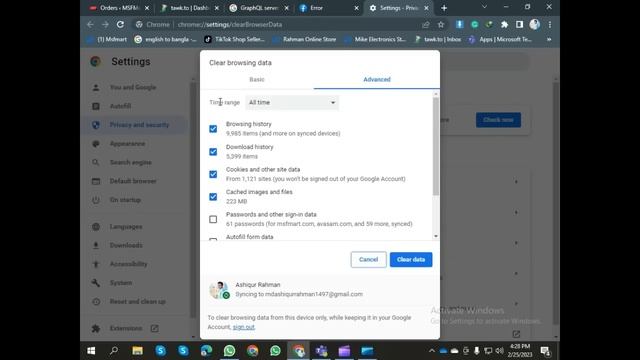Toggle Cached images and files checkbox
The image size is (640, 360).
[x=213, y=197]
